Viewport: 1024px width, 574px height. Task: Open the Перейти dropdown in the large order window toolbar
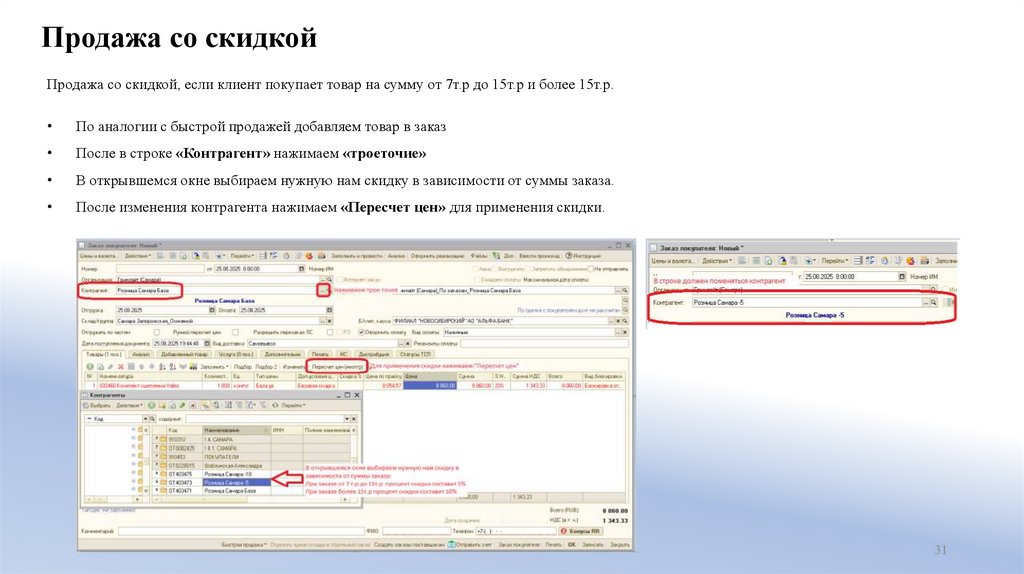(242, 256)
